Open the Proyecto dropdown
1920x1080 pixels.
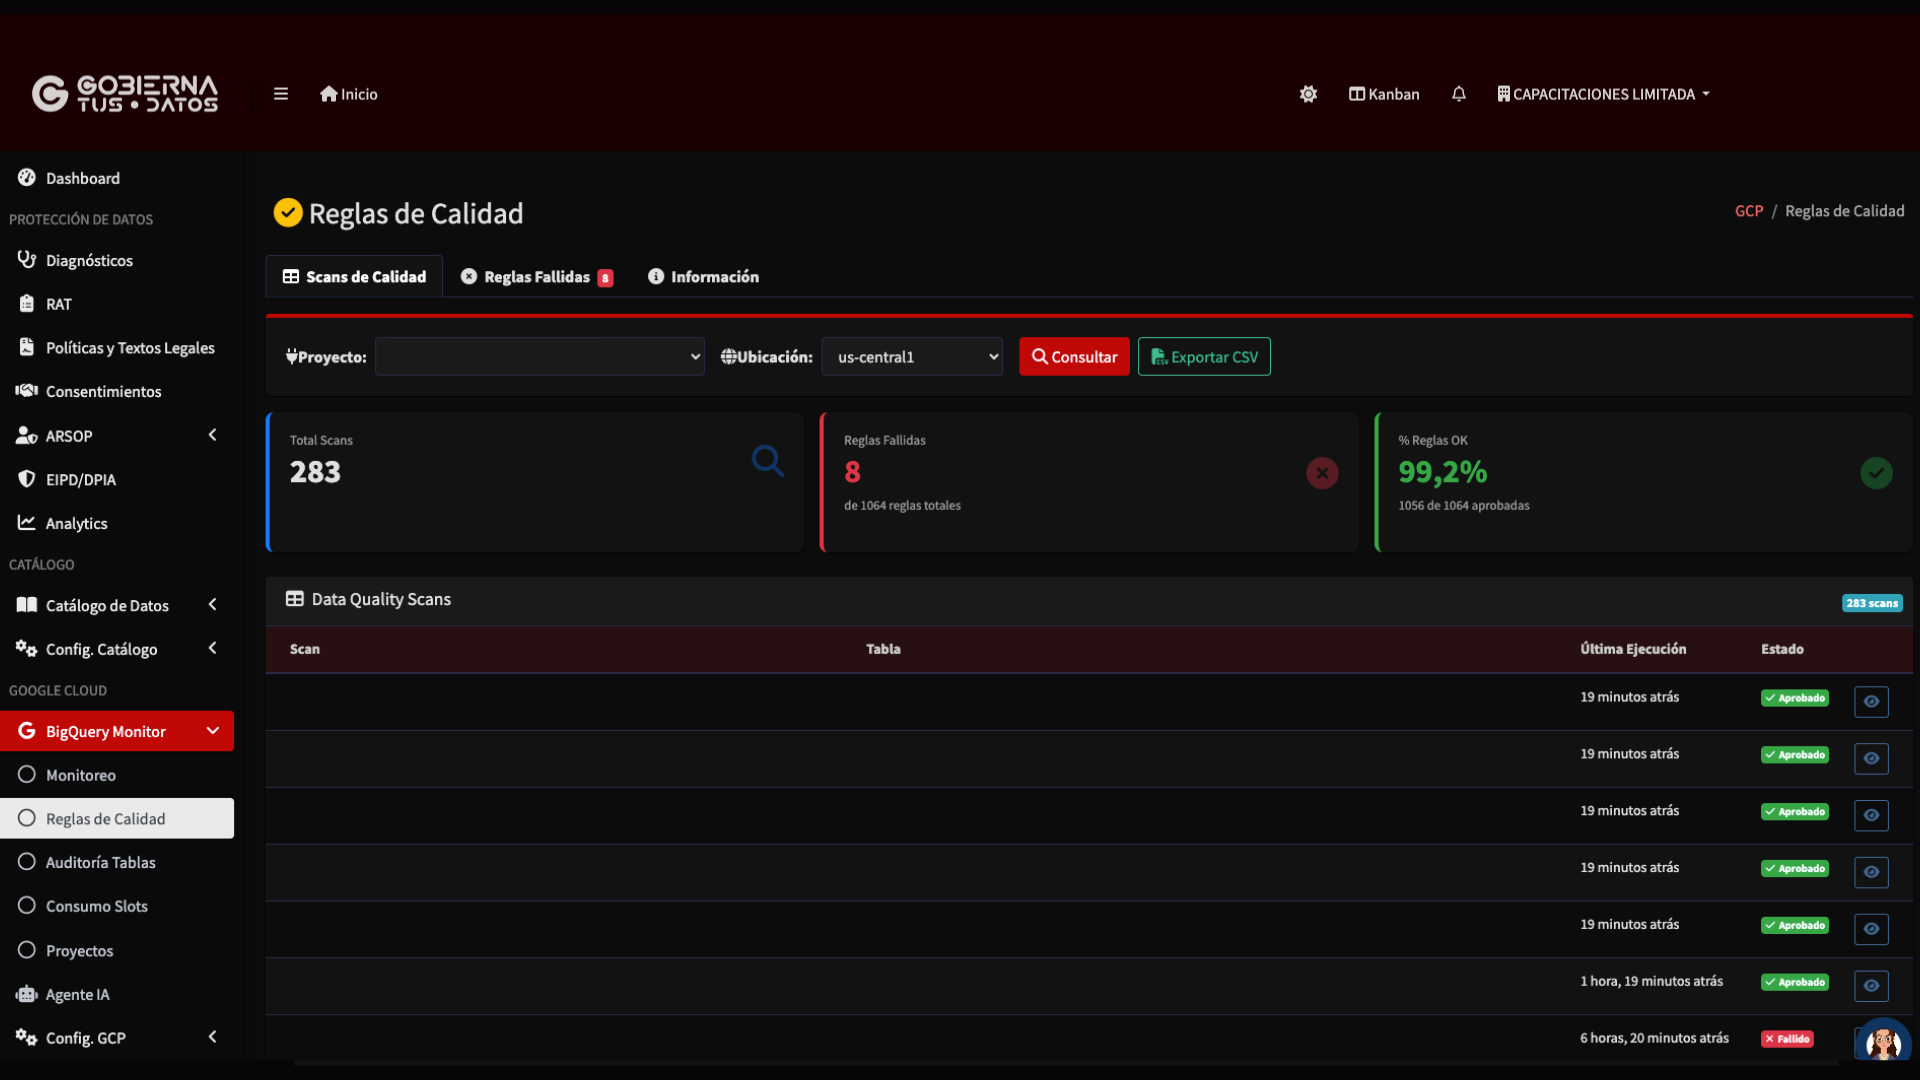click(x=539, y=356)
